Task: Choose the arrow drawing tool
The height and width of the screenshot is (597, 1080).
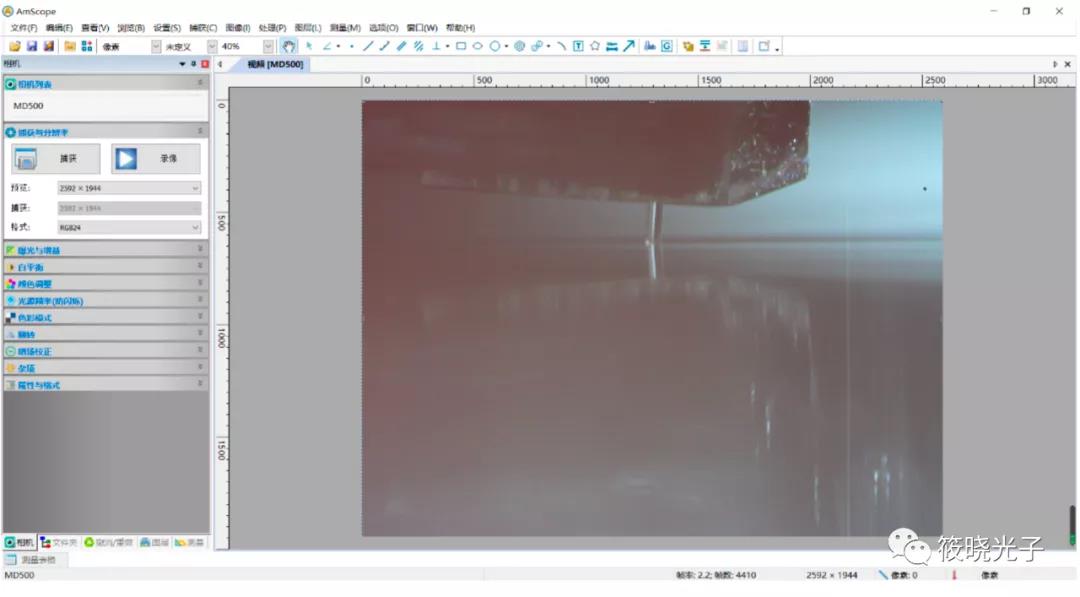Action: (x=628, y=46)
